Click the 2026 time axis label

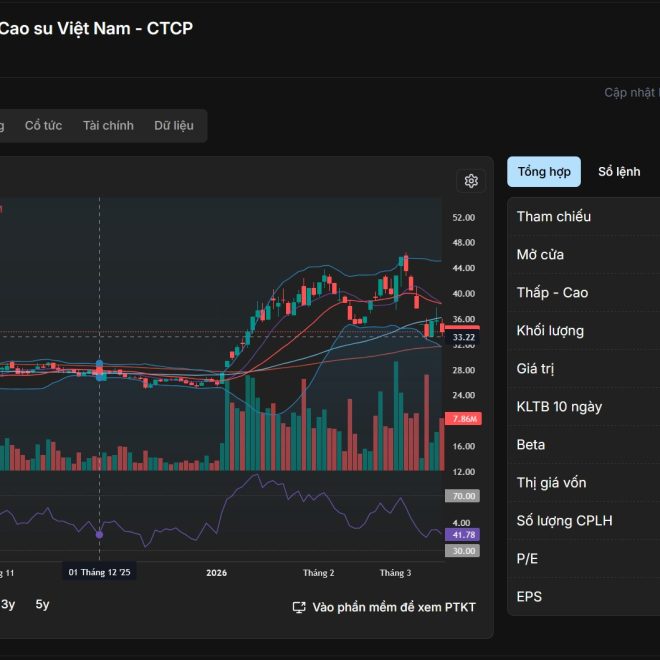pyautogui.click(x=216, y=572)
